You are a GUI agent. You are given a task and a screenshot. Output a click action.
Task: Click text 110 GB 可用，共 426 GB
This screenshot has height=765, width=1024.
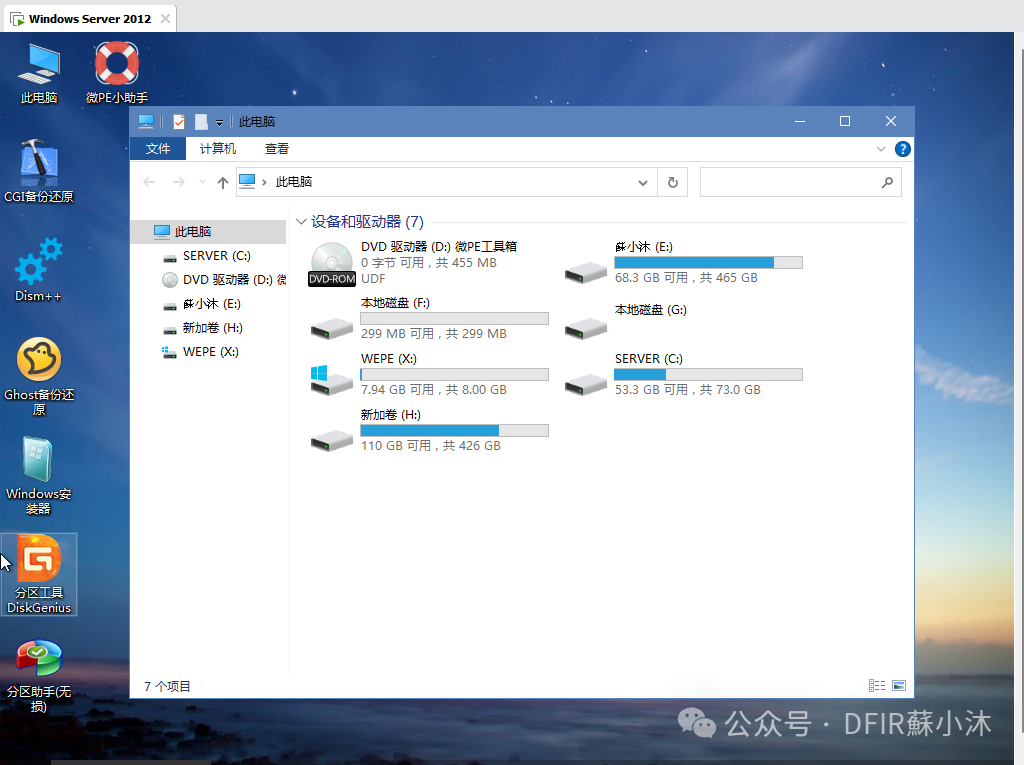431,446
